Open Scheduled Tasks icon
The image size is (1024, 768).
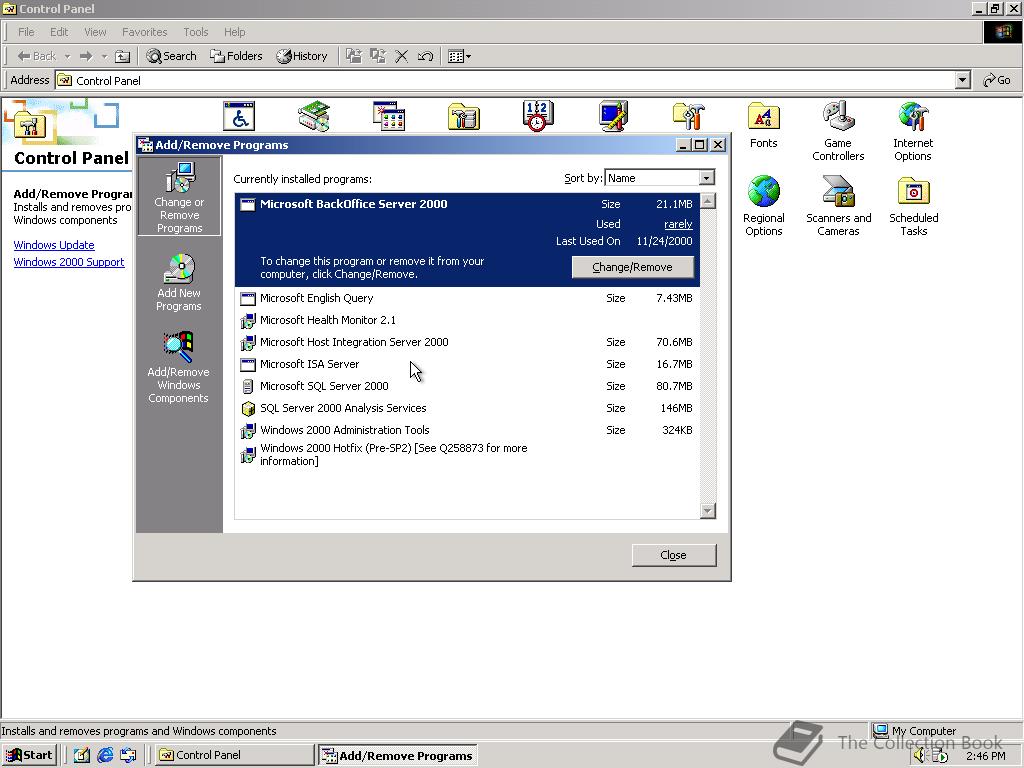(914, 206)
